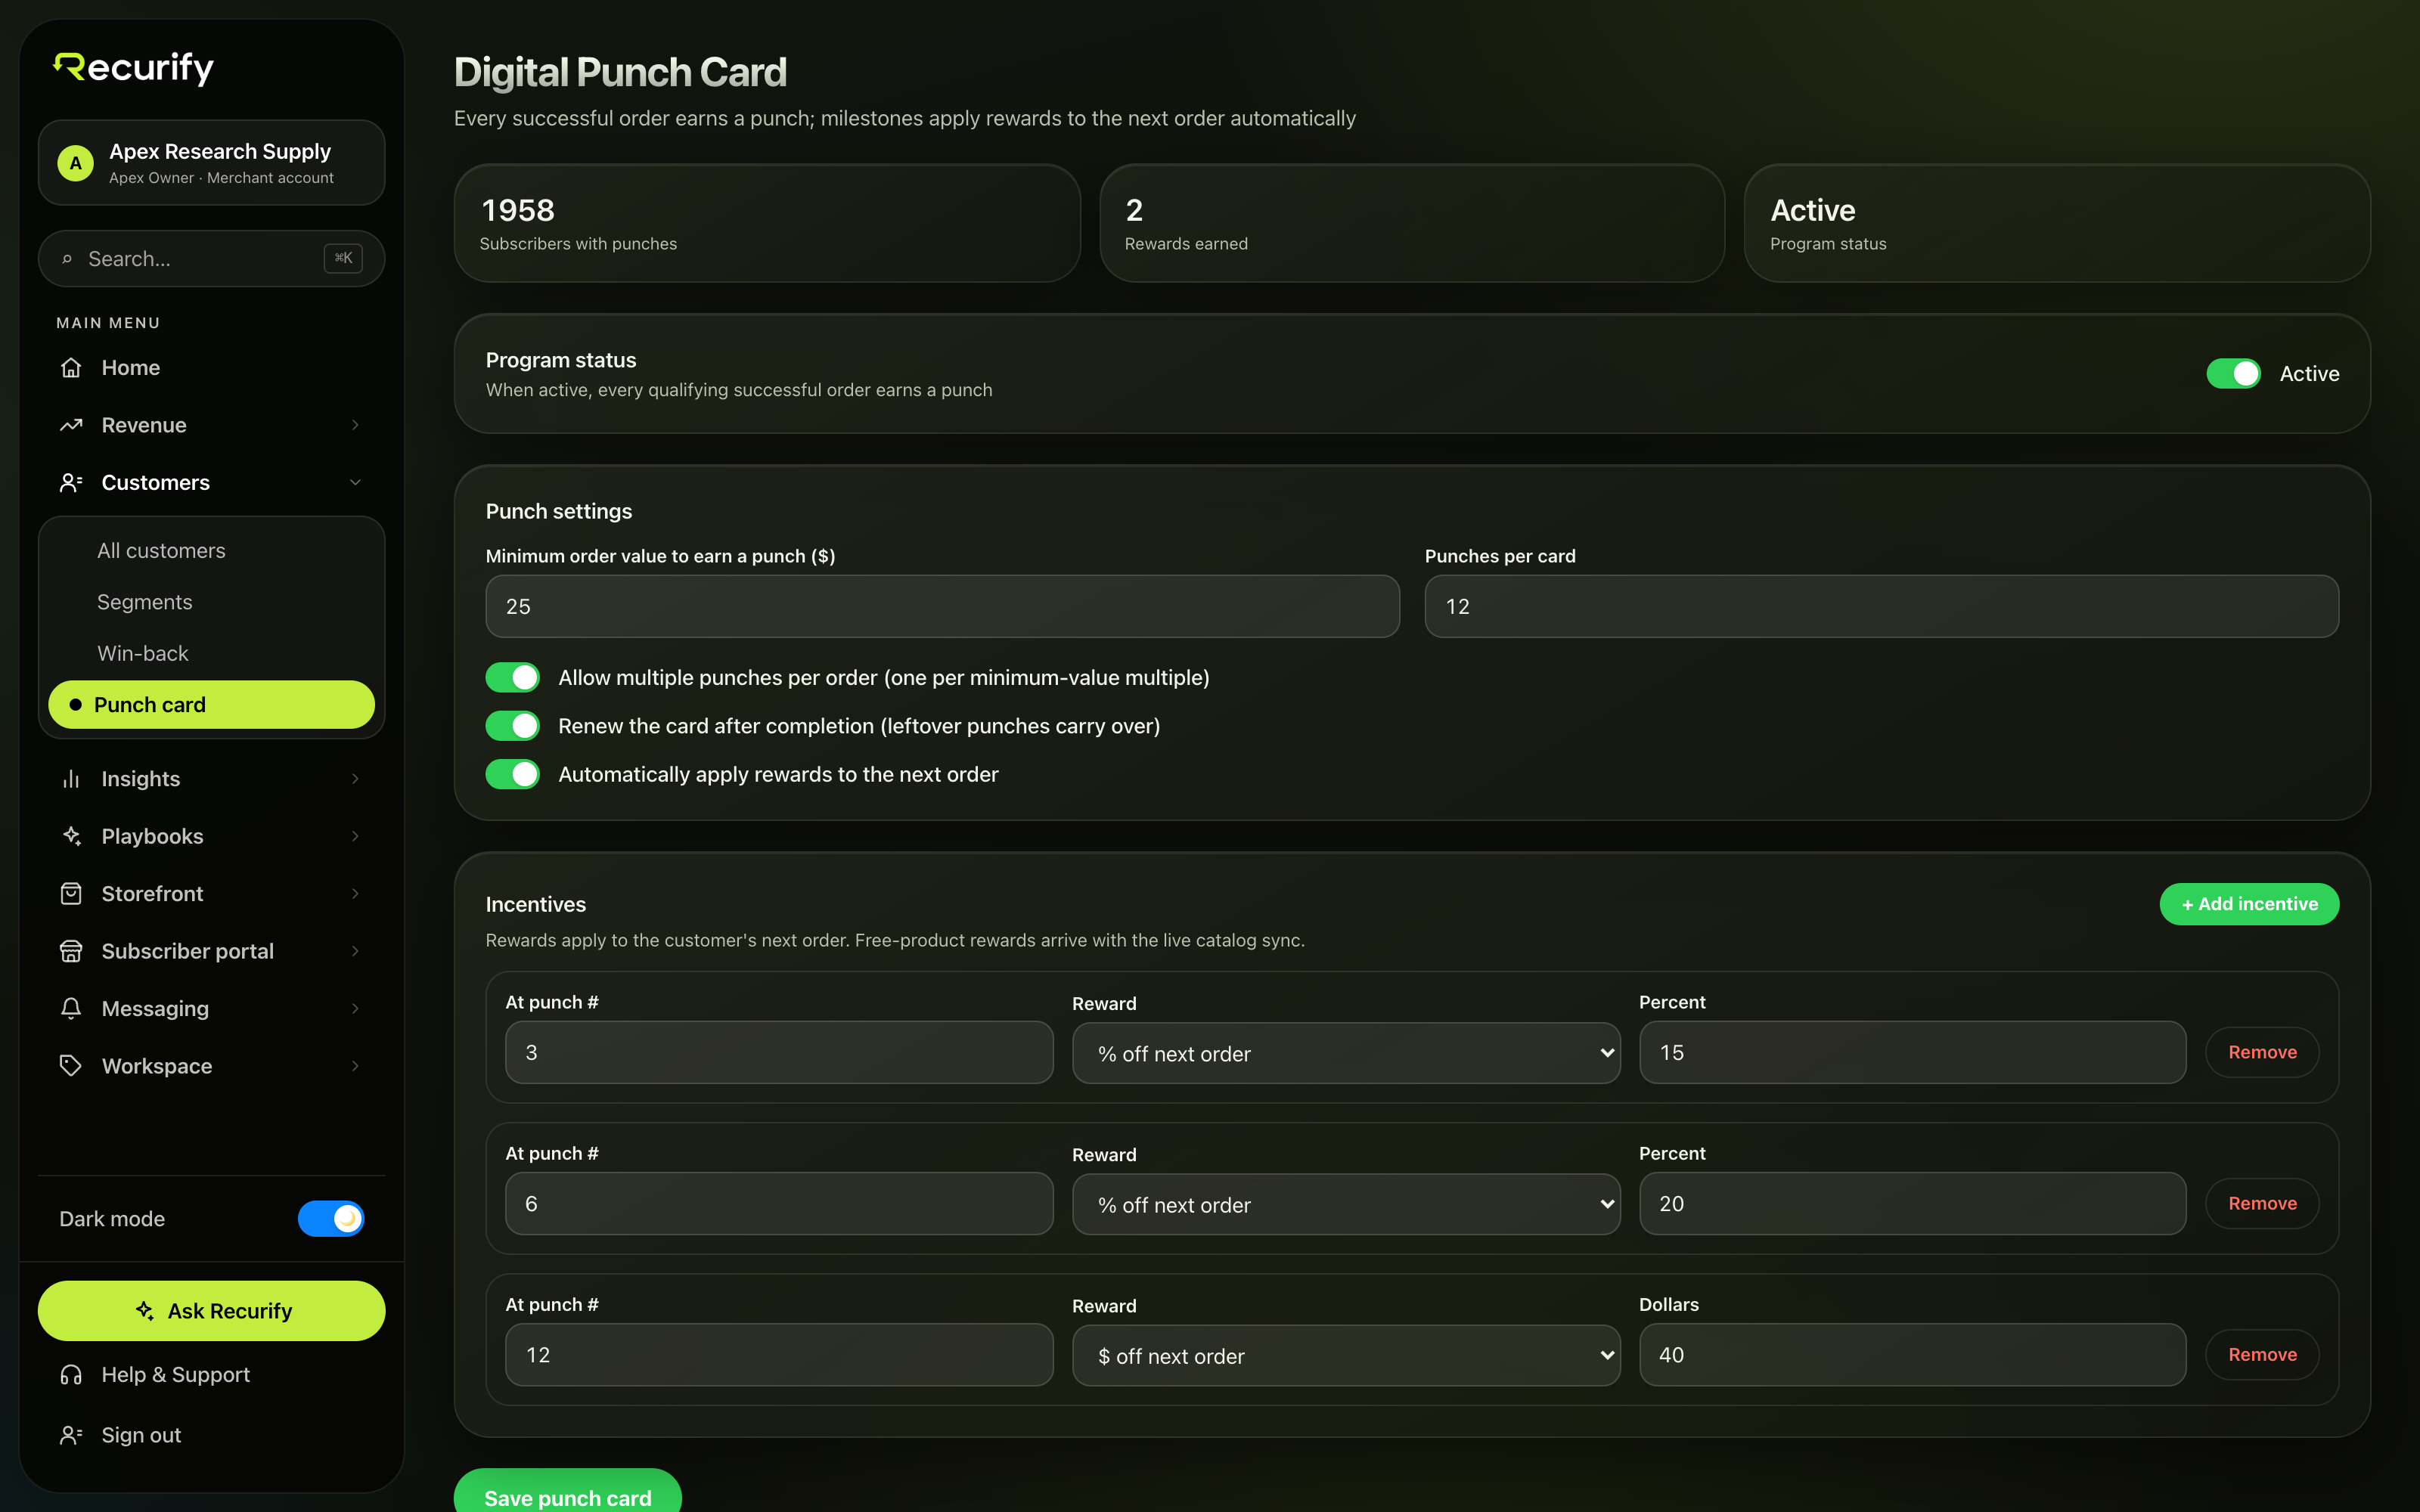2420x1512 pixels.
Task: Open the Messaging menu item
Action: tap(211, 1008)
